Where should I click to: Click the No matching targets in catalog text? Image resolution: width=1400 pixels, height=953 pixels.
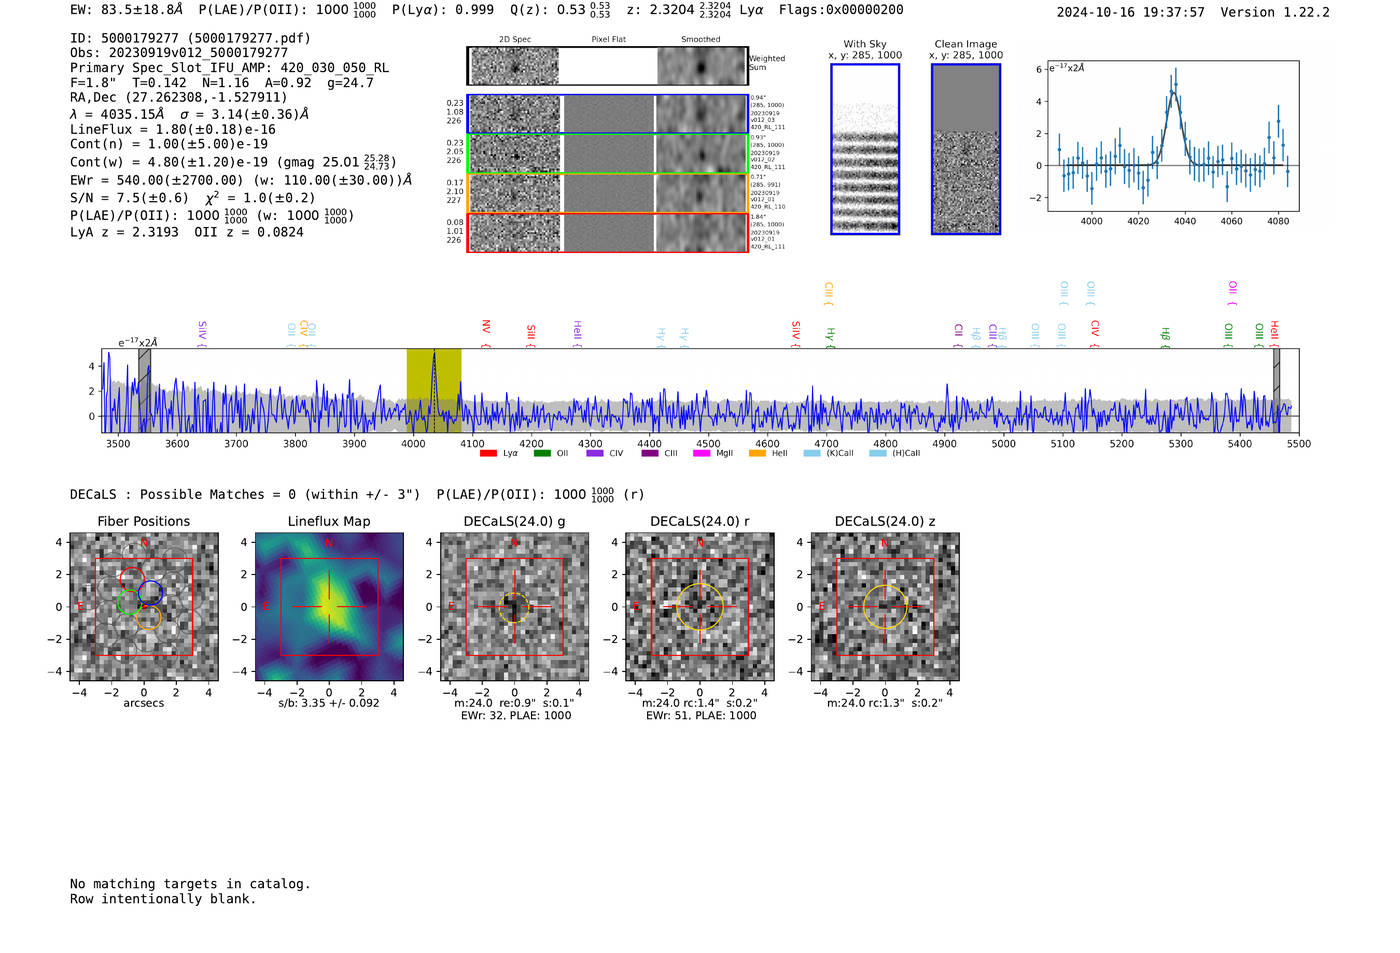point(190,884)
